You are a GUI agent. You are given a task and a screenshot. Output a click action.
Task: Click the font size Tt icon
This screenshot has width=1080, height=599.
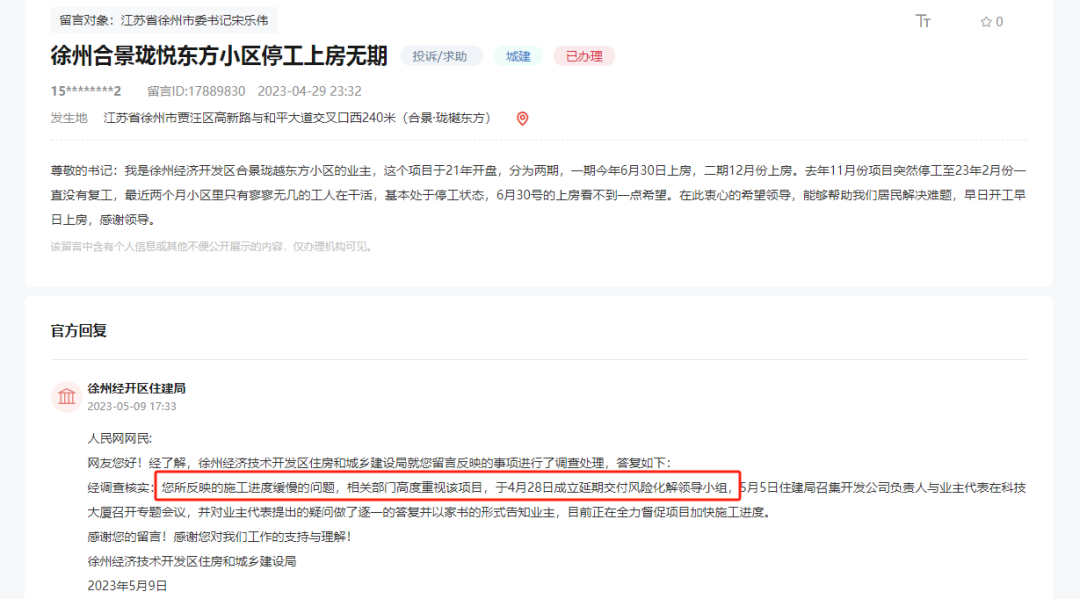[923, 21]
